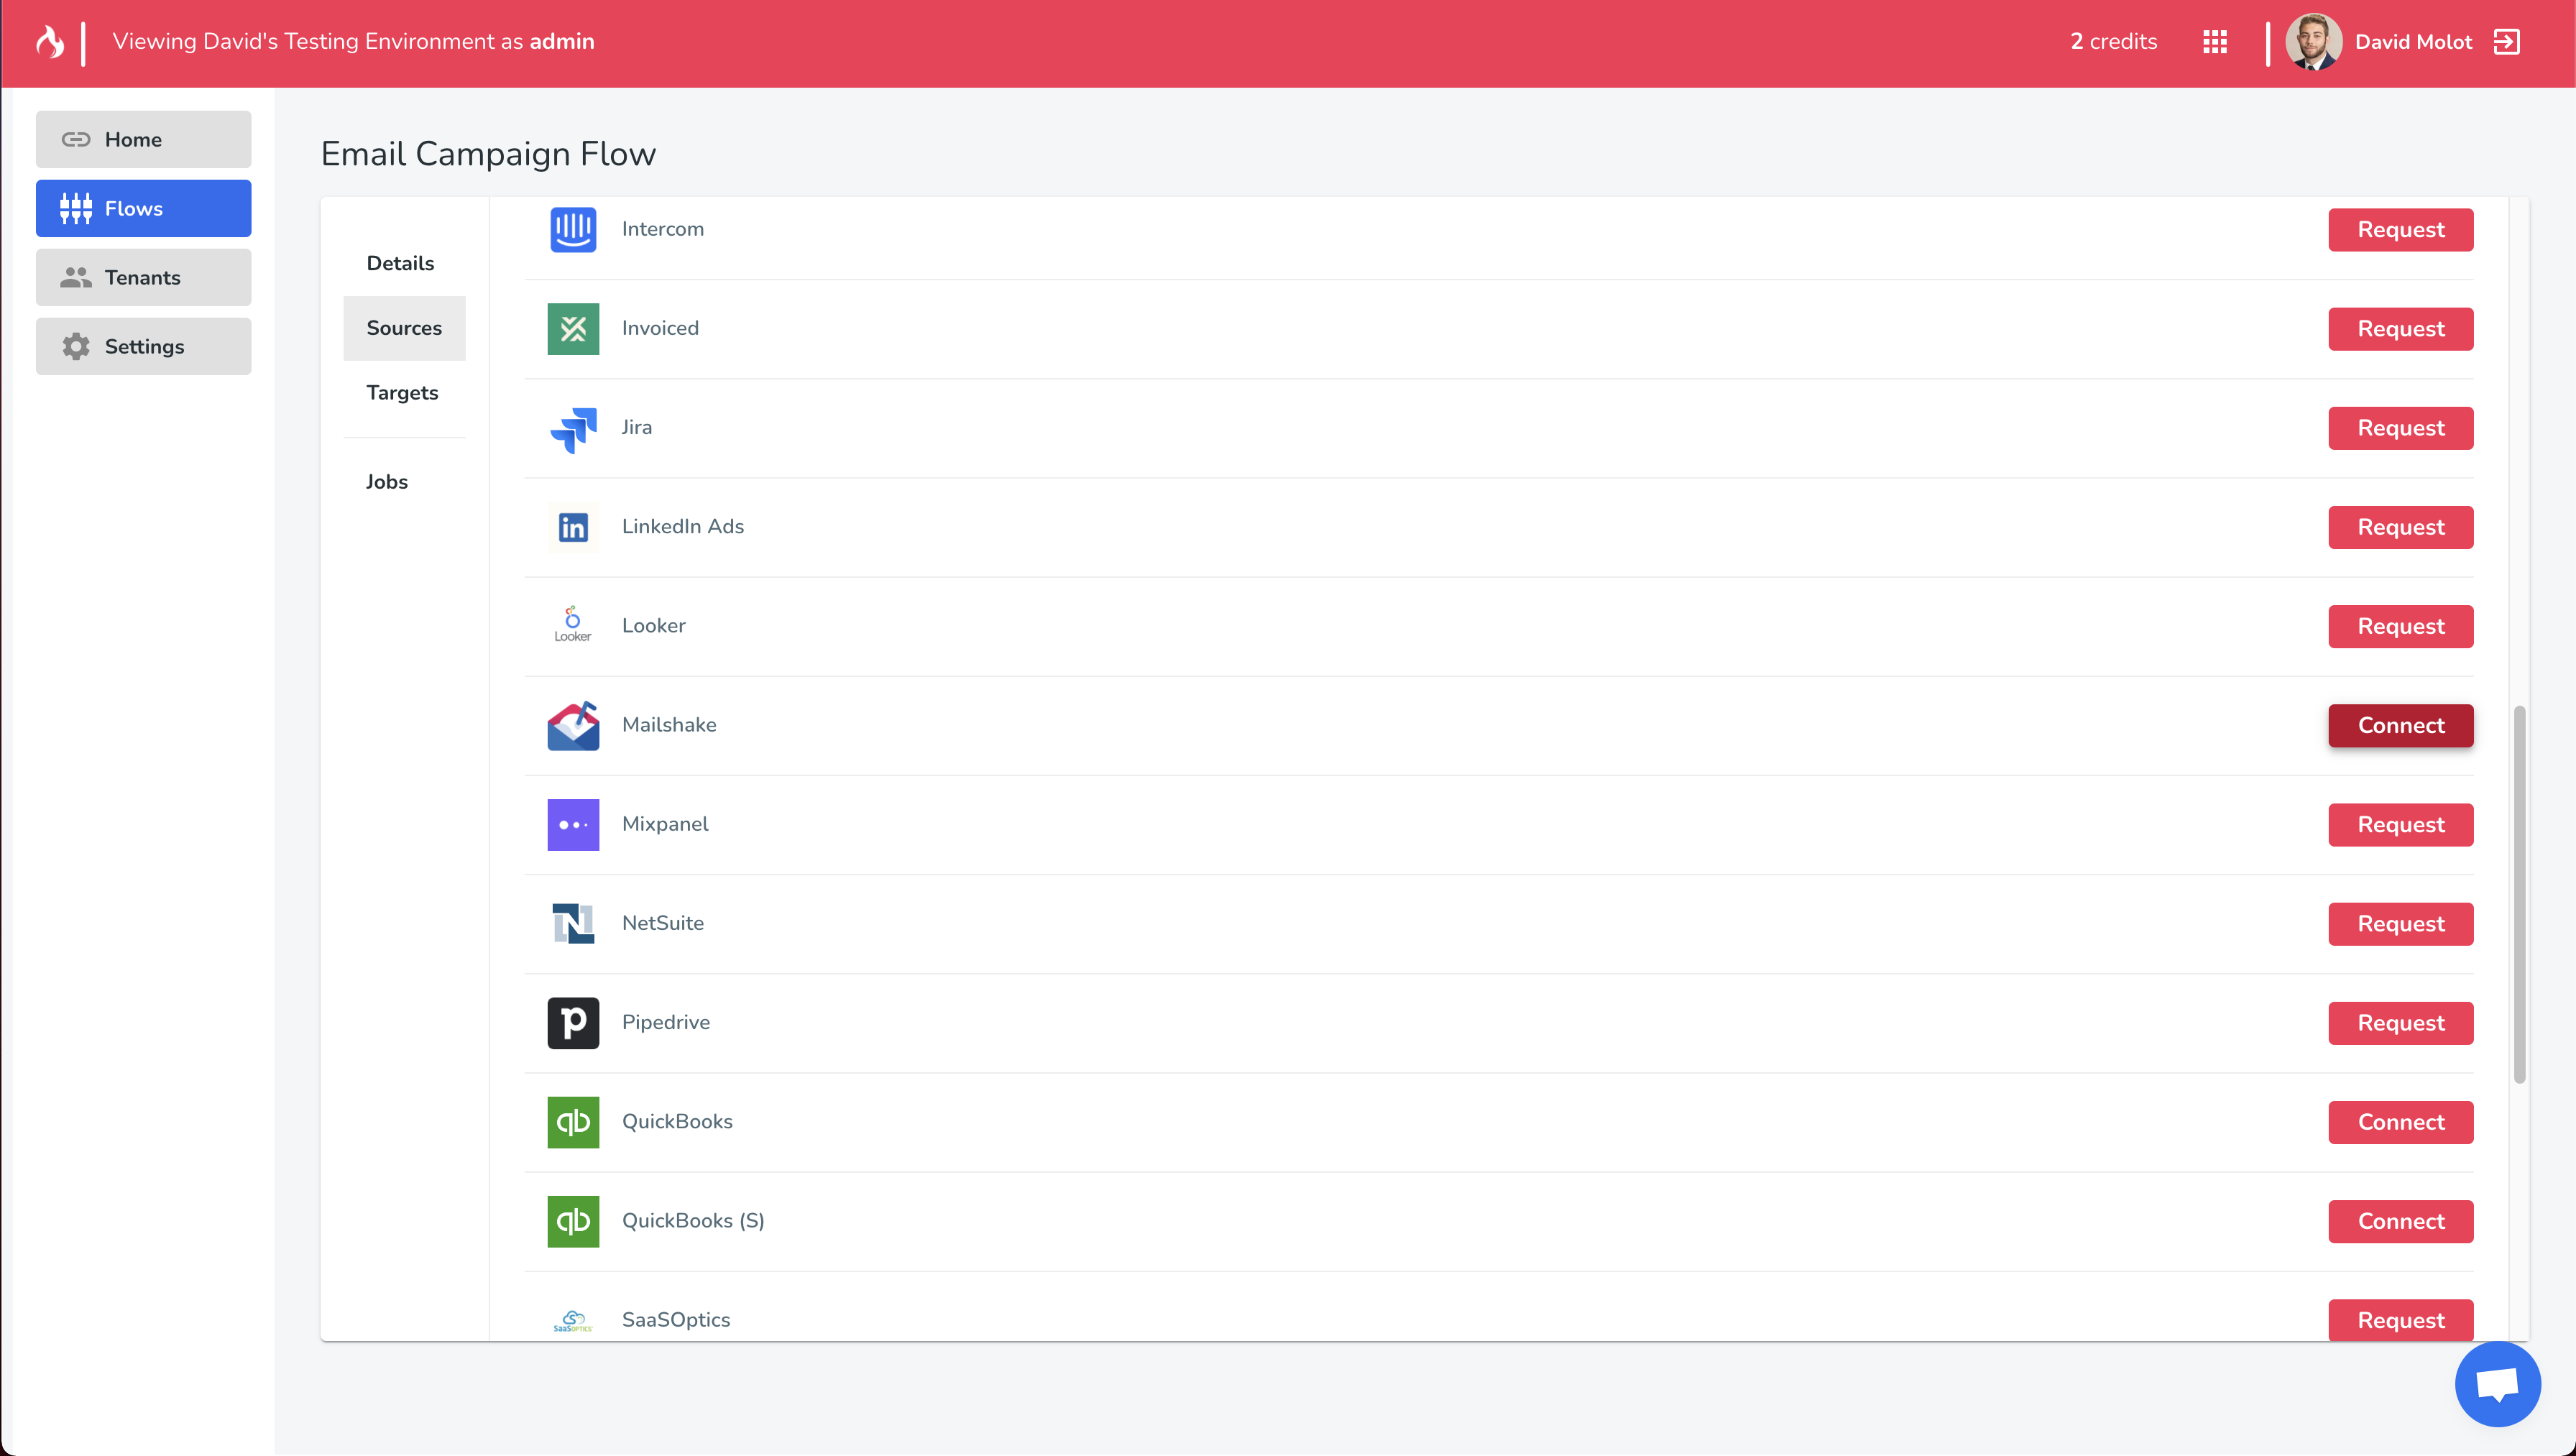Screen dimensions: 2576x1456
Task: Click the logout icon beside David Molot
Action: tap(2507, 42)
